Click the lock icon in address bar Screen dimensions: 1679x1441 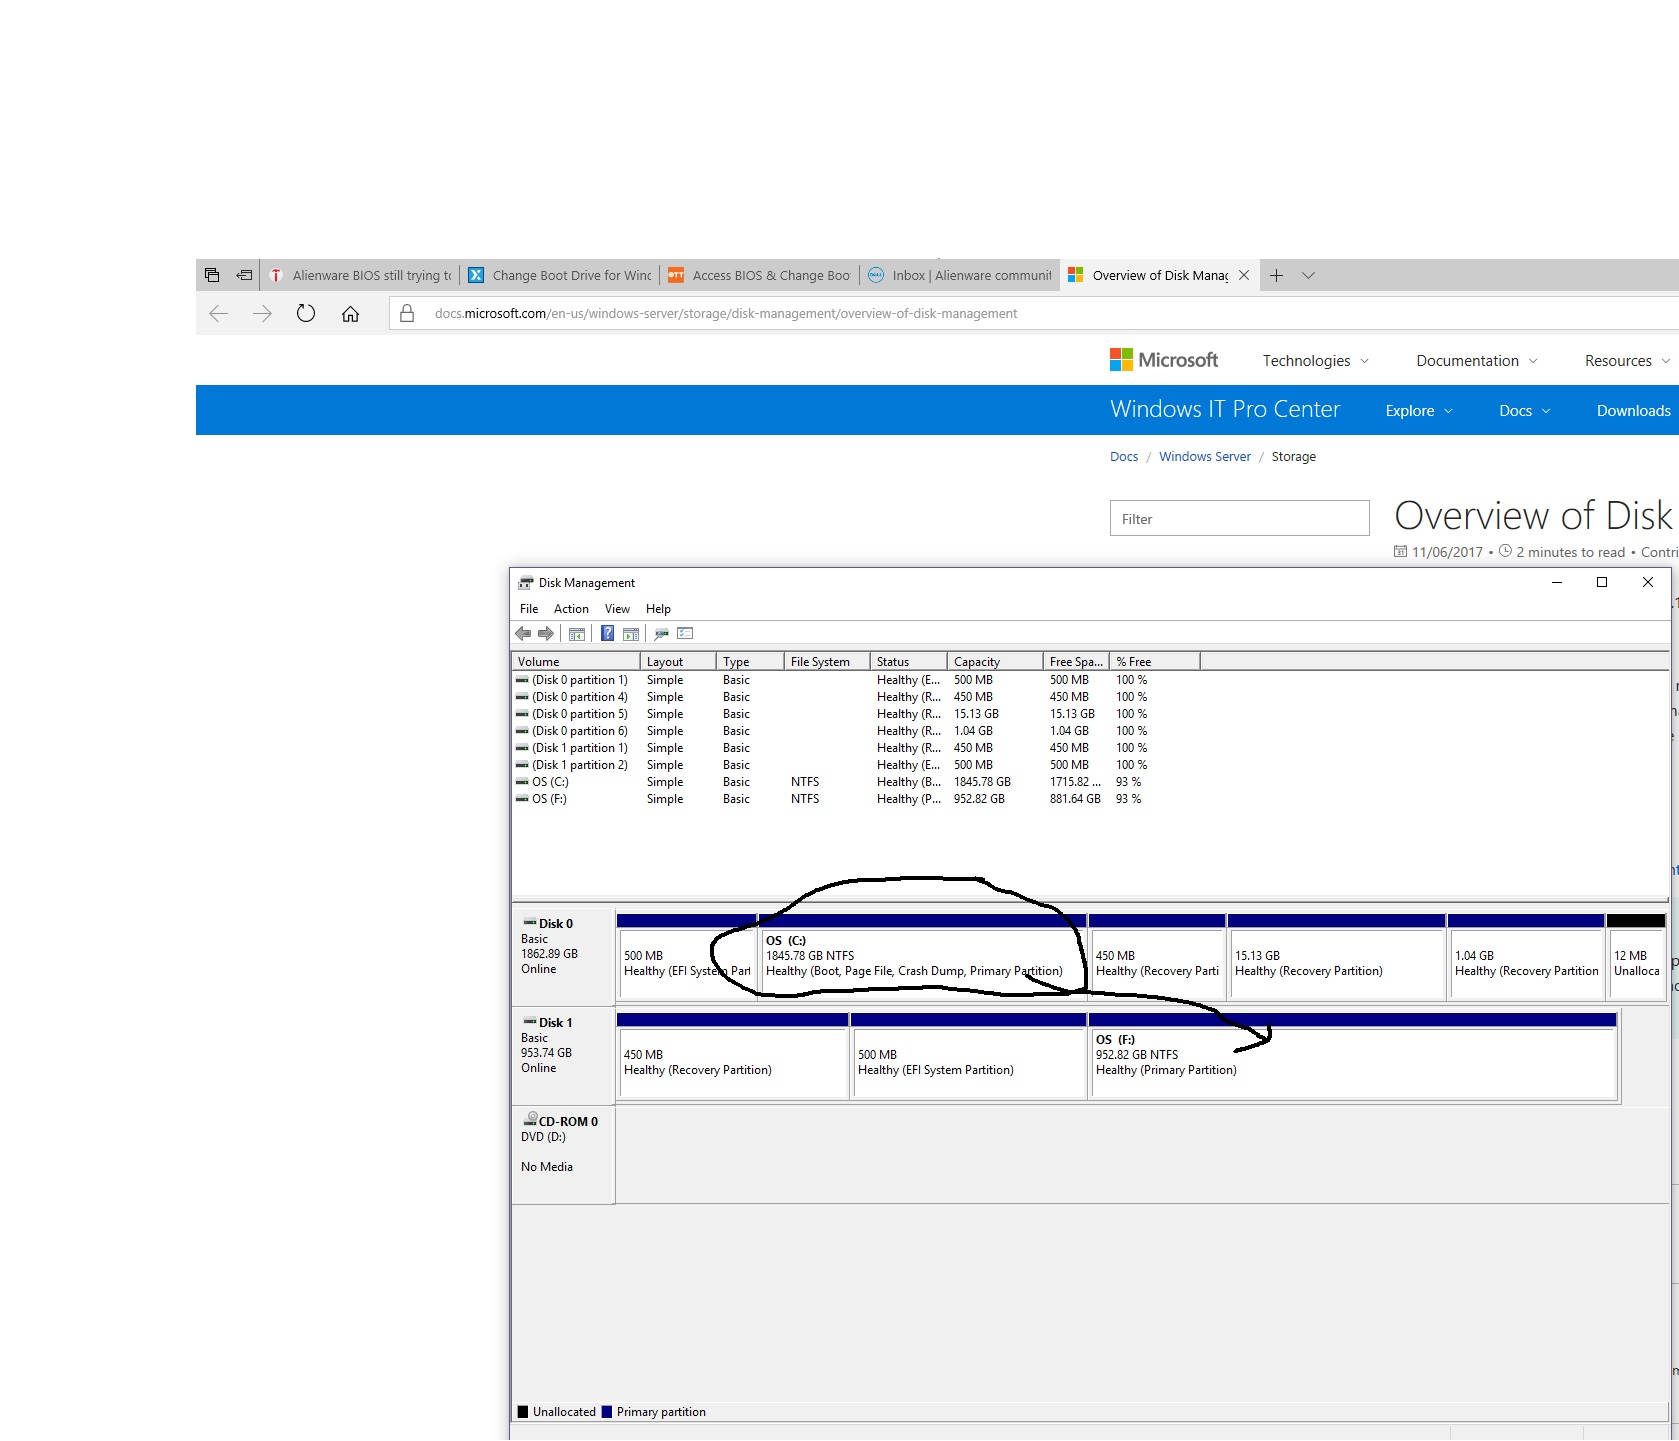tap(407, 314)
